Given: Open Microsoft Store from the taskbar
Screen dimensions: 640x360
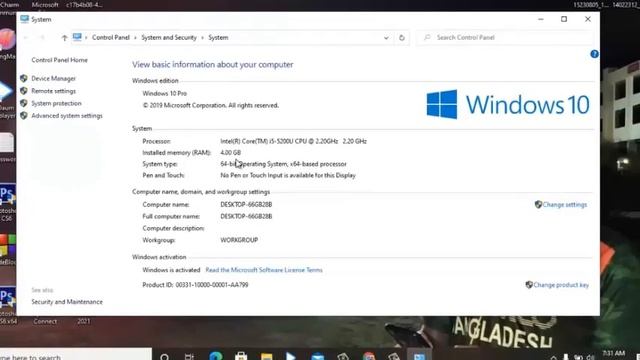Looking at the screenshot, I should (x=241, y=356).
